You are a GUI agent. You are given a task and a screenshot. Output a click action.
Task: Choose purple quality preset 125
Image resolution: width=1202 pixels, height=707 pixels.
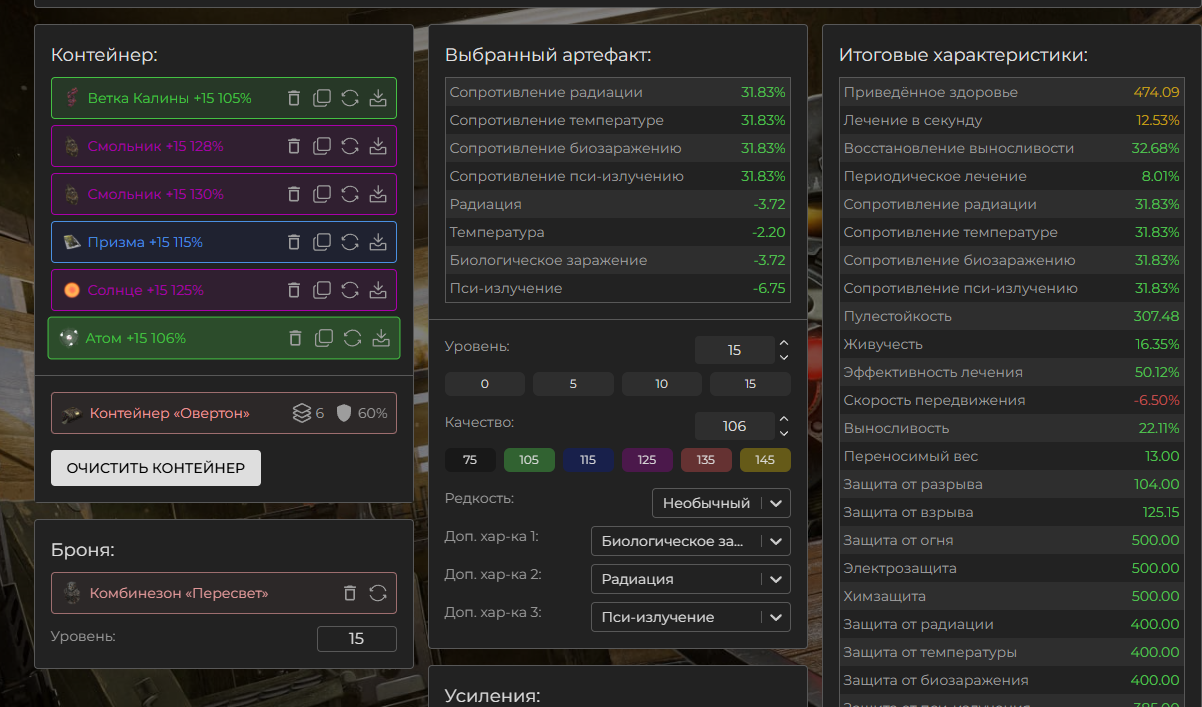click(647, 460)
